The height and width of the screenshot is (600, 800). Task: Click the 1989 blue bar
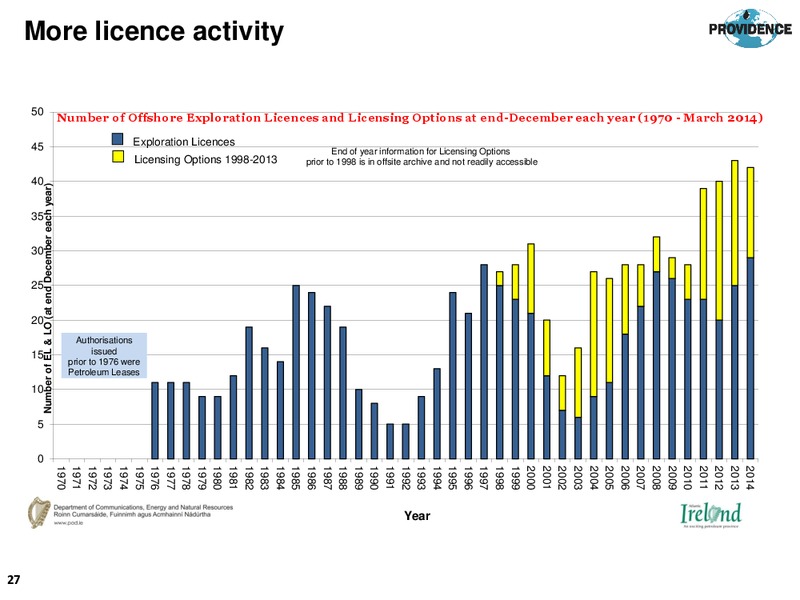[x=359, y=424]
